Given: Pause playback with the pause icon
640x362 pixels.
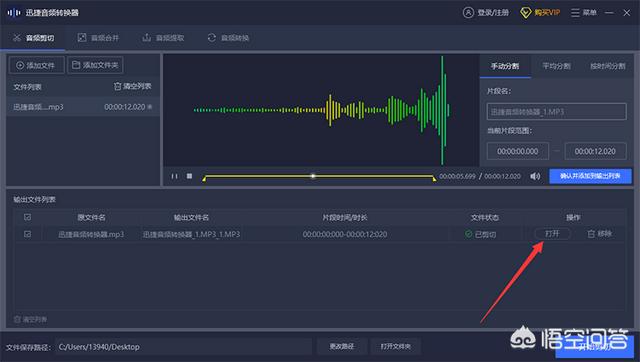Looking at the screenshot, I should tap(174, 176).
